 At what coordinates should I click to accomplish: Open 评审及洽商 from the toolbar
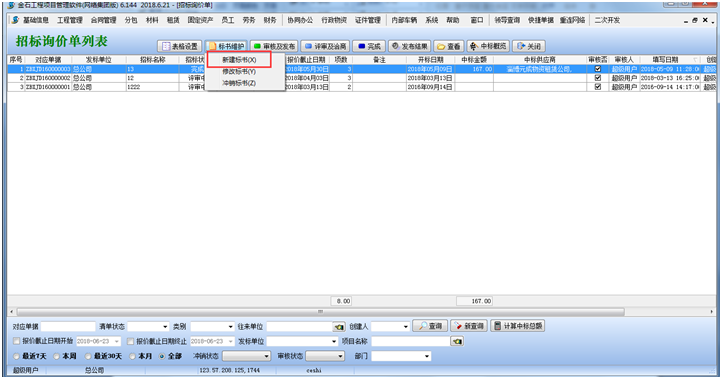point(326,47)
